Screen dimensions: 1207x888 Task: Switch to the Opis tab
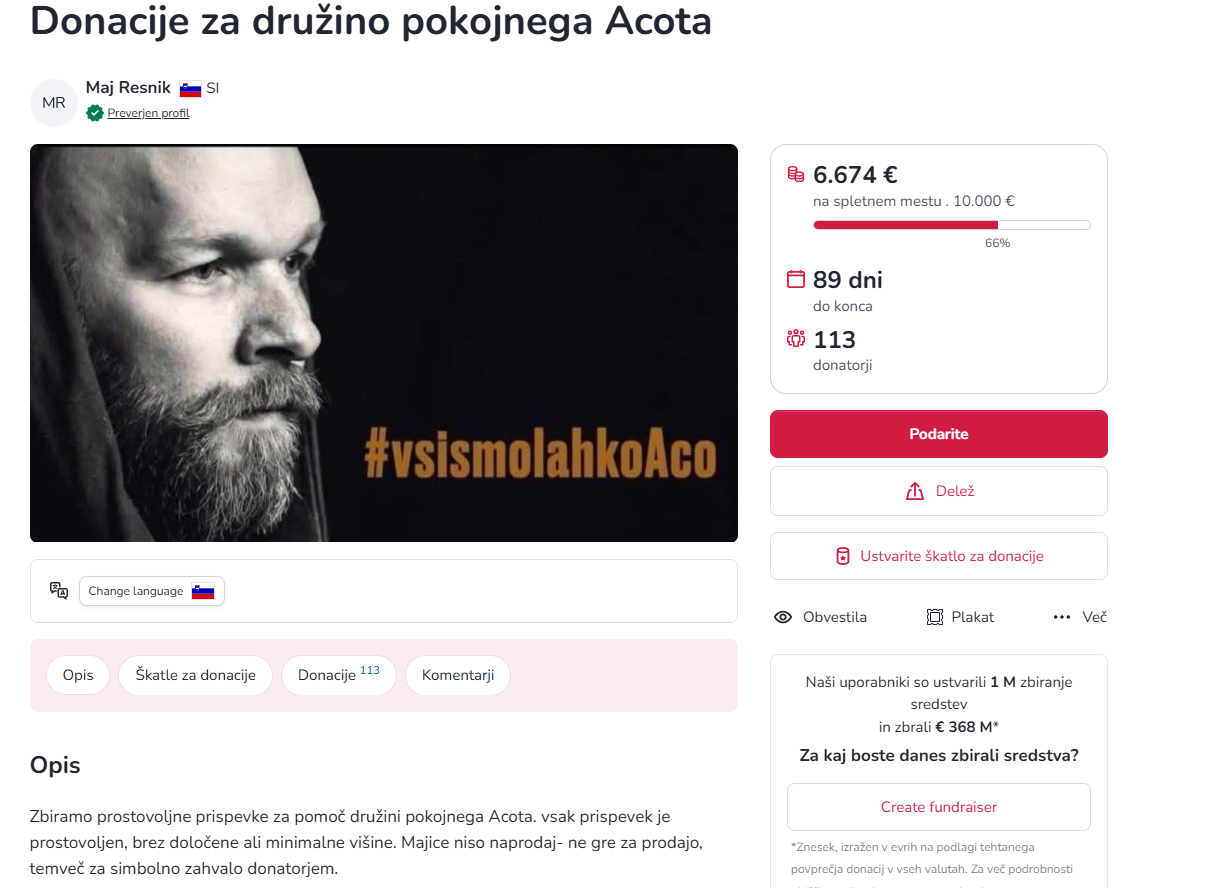(x=78, y=675)
